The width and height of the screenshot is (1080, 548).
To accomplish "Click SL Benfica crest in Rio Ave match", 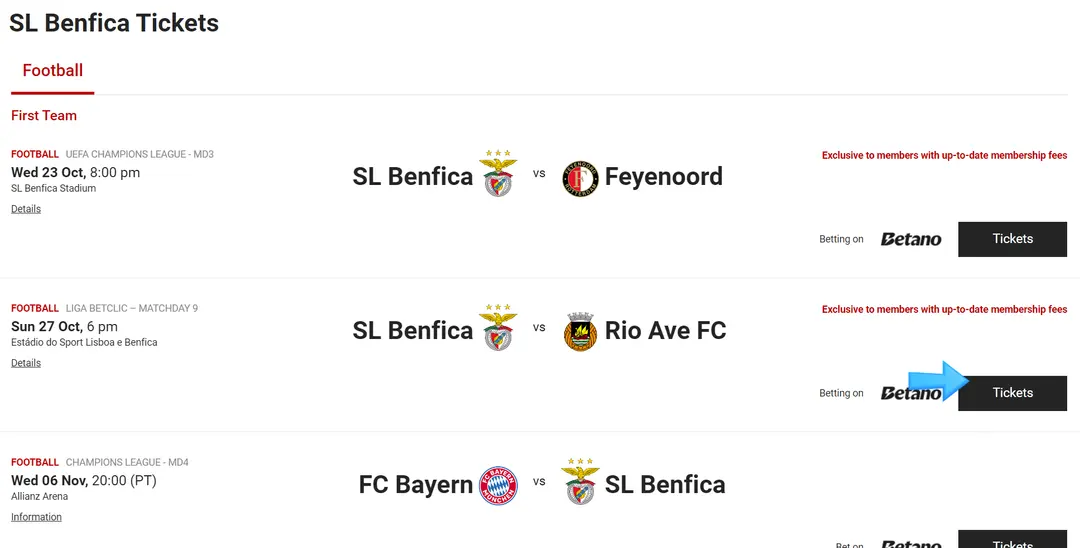I will tap(498, 328).
